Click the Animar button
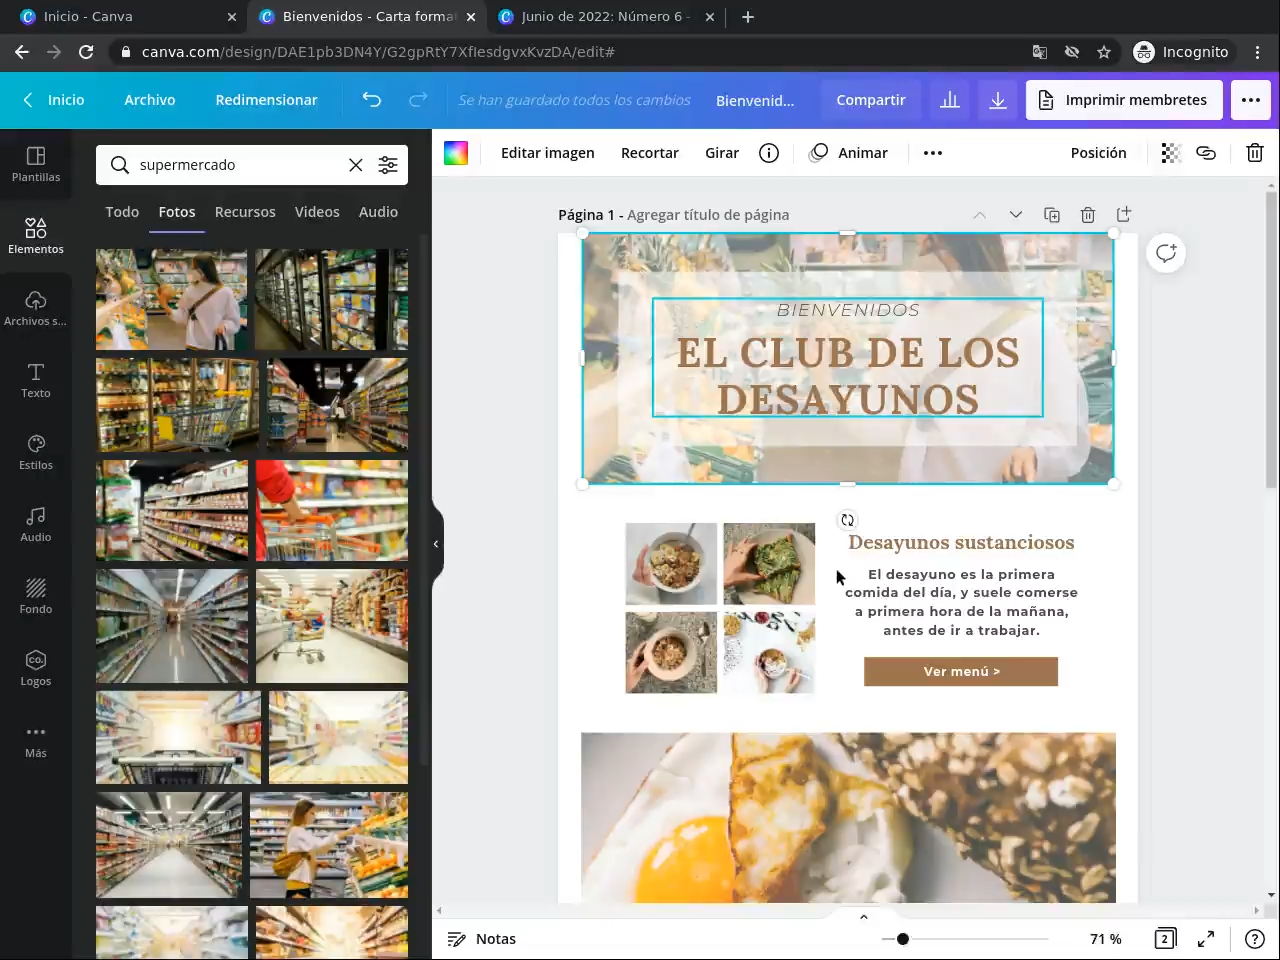Viewport: 1280px width, 960px height. coord(849,153)
